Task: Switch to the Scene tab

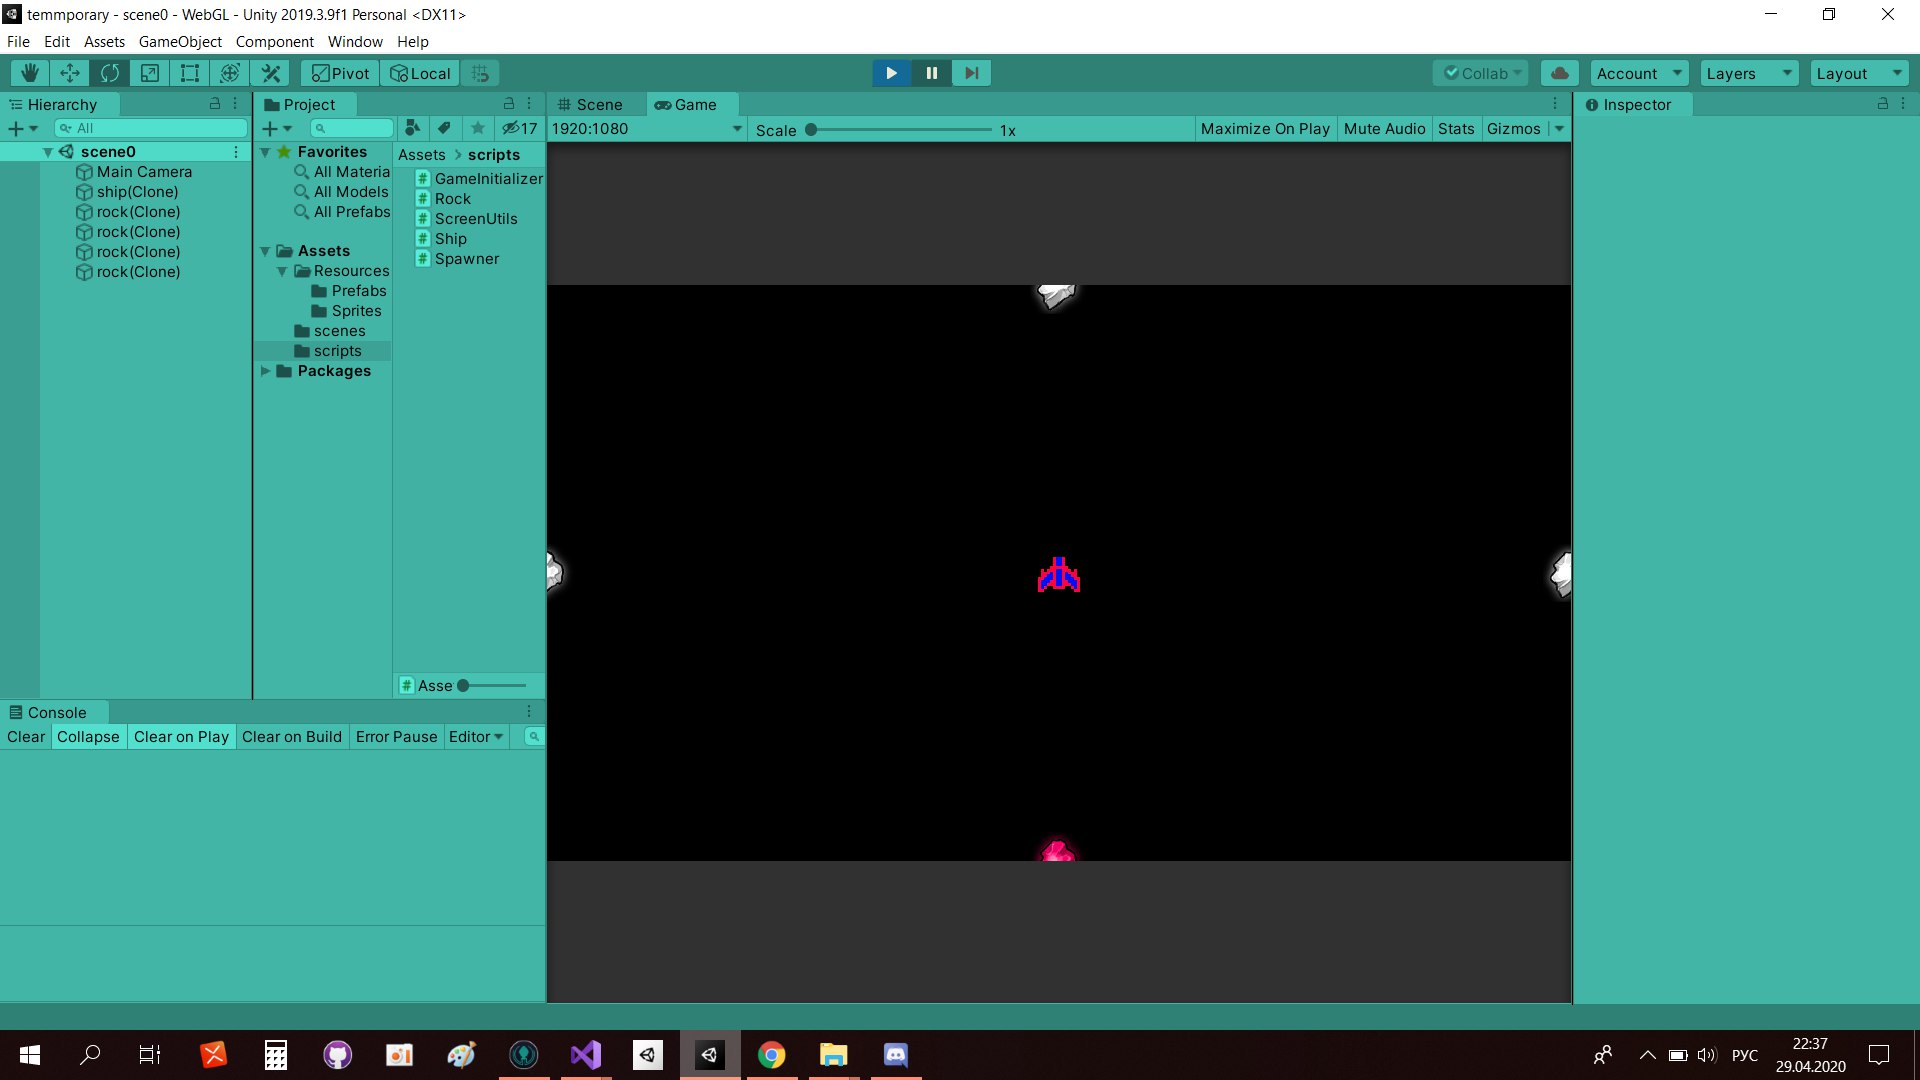Action: (590, 104)
